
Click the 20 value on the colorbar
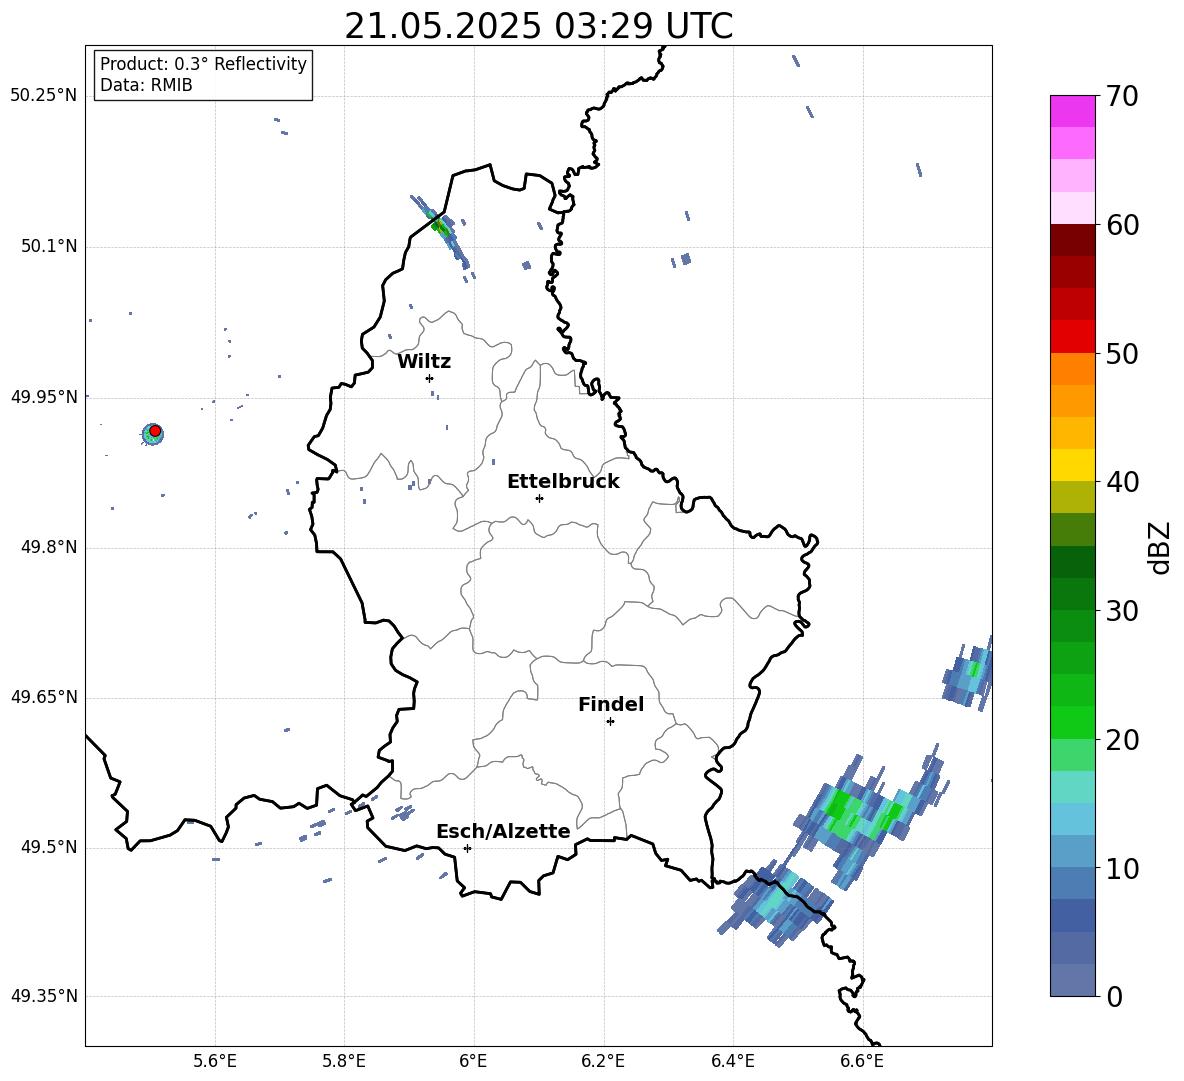[x=1122, y=740]
